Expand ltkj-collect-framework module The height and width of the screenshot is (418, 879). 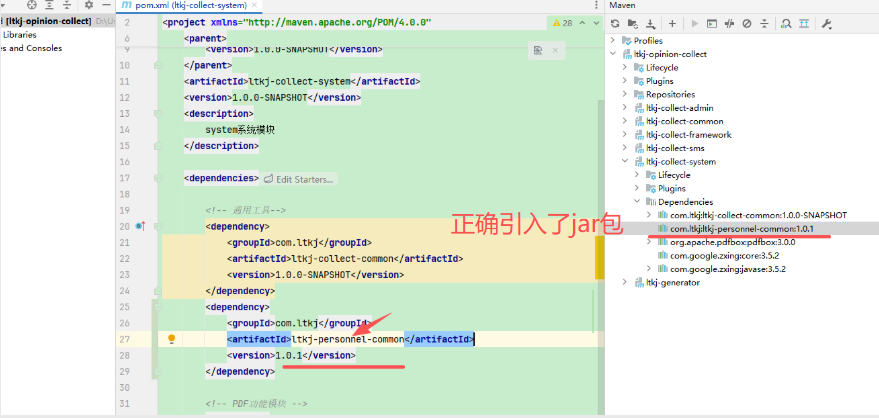pyautogui.click(x=625, y=134)
